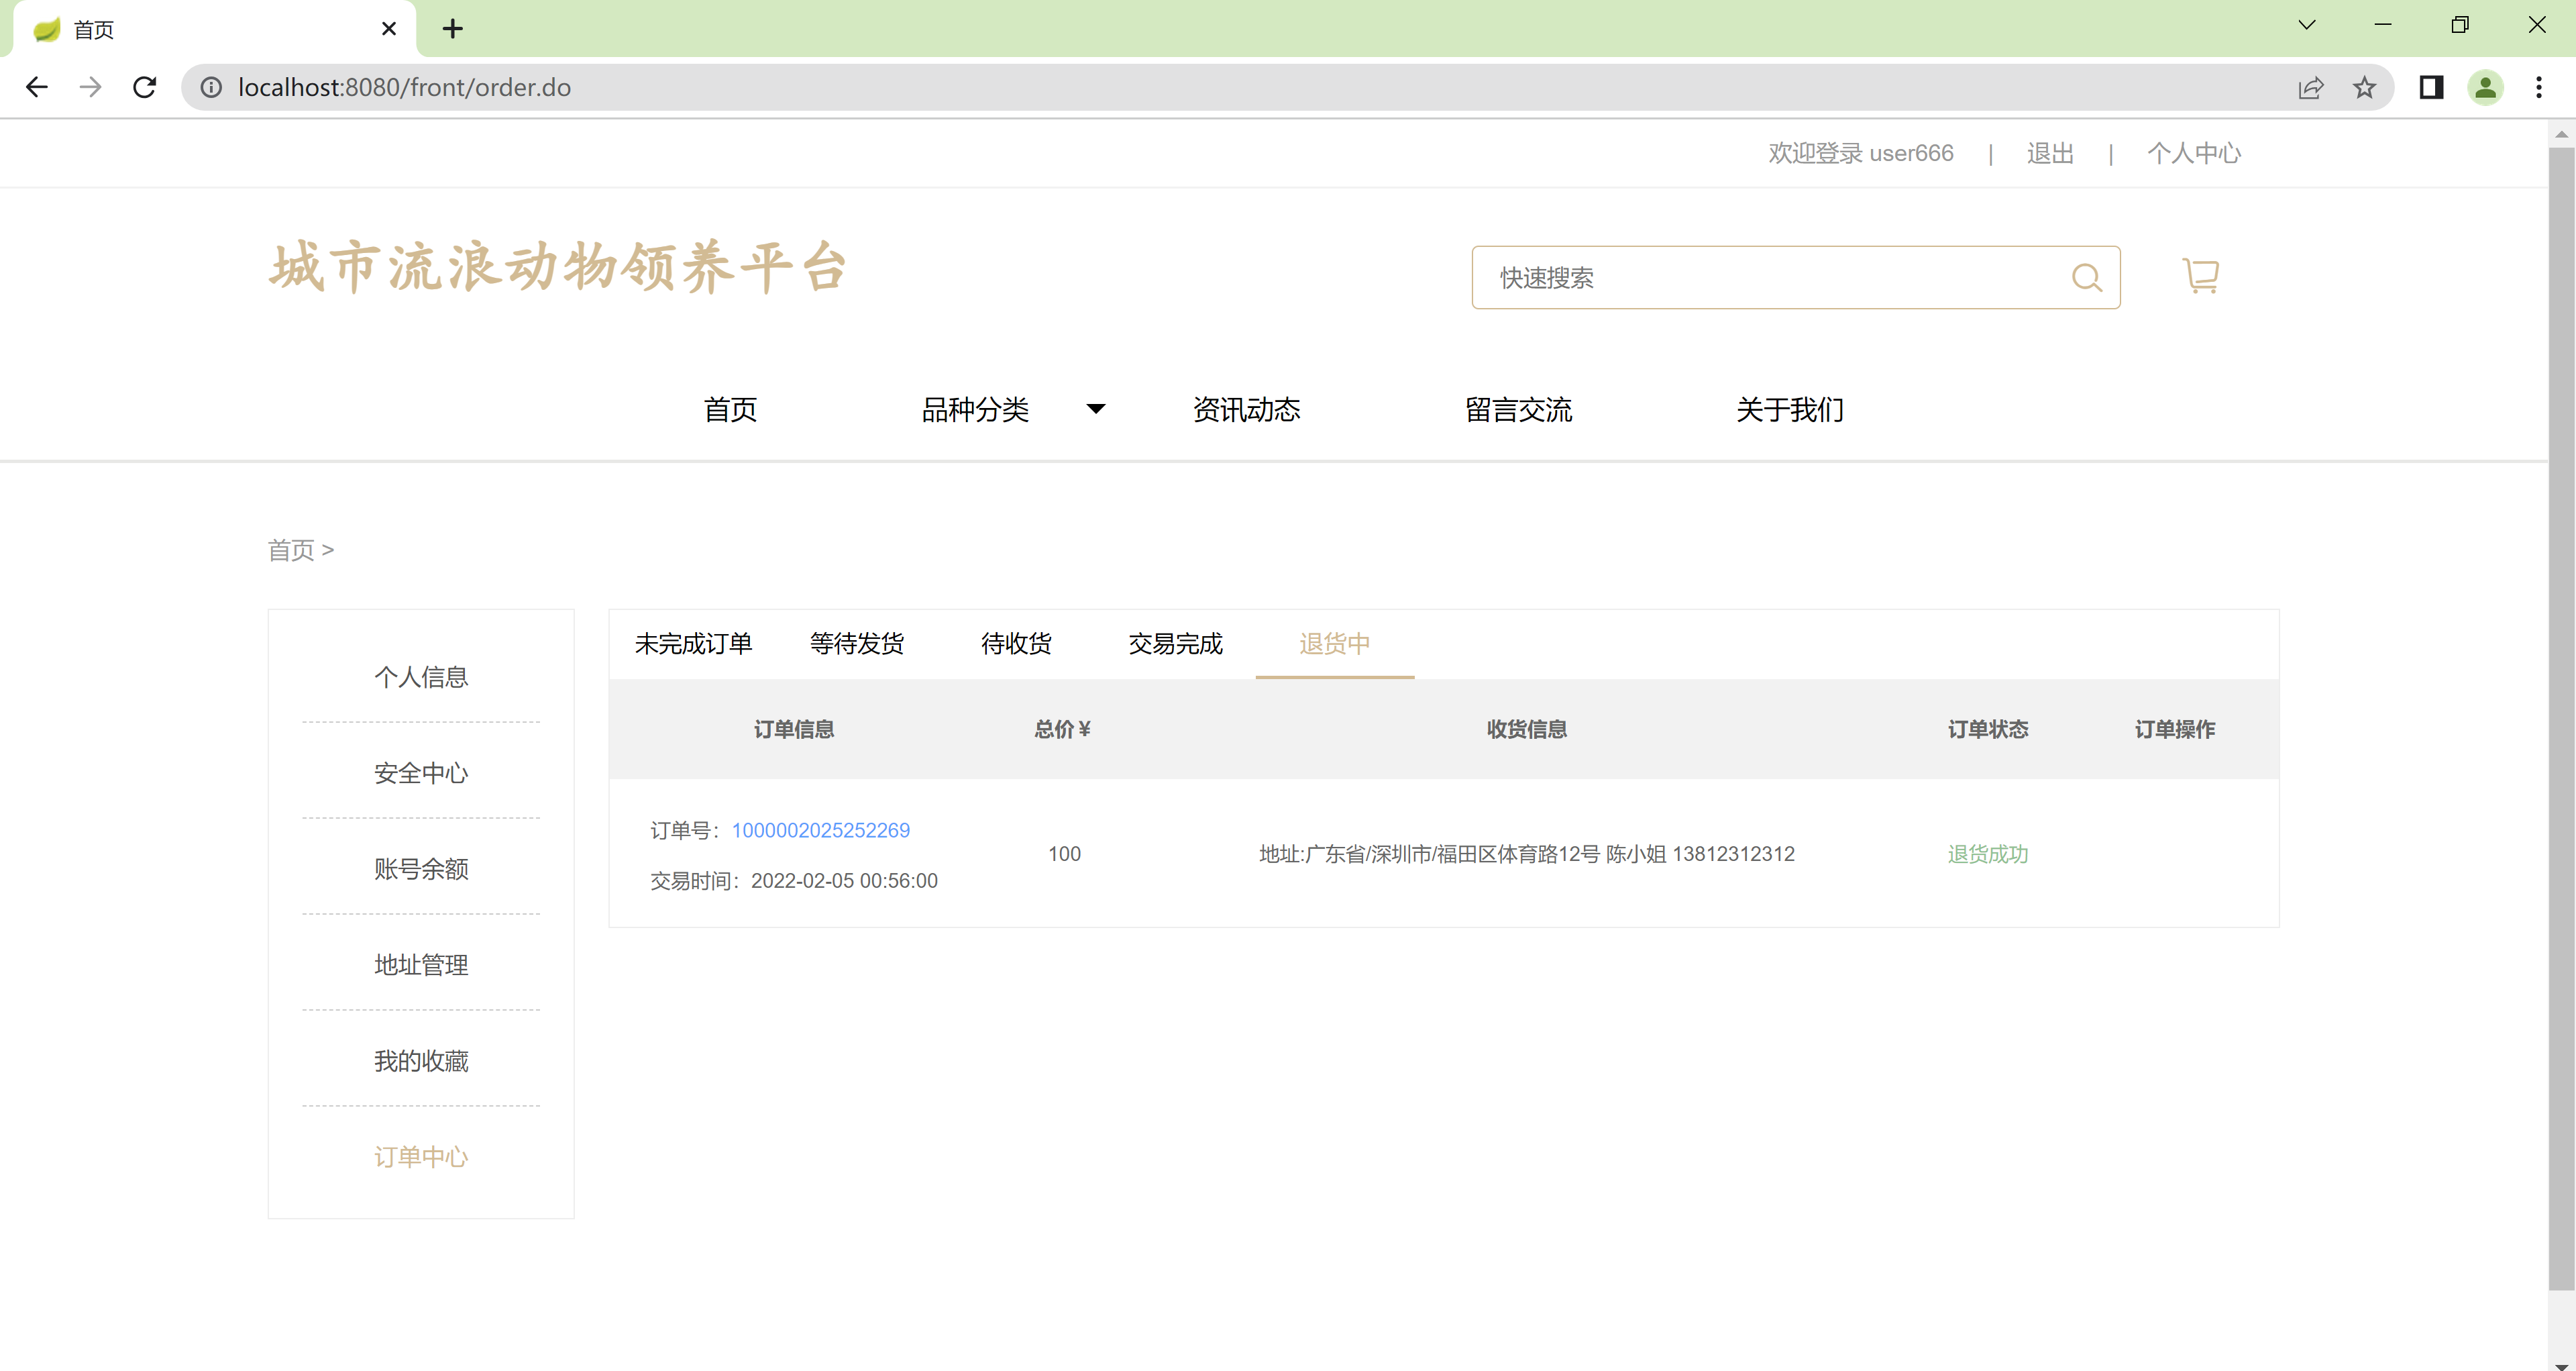Screen dimensions: 2576x1371
Task: Select the 退货中 tab
Action: point(1334,643)
